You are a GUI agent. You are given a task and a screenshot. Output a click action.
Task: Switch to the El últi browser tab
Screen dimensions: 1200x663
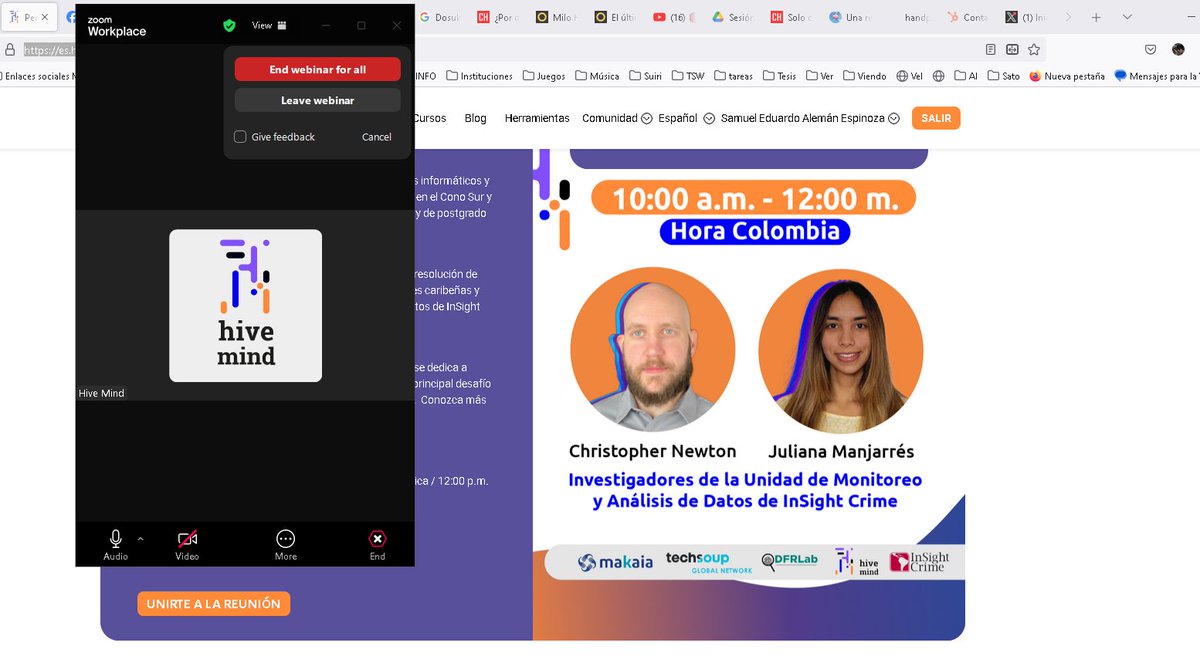click(615, 17)
